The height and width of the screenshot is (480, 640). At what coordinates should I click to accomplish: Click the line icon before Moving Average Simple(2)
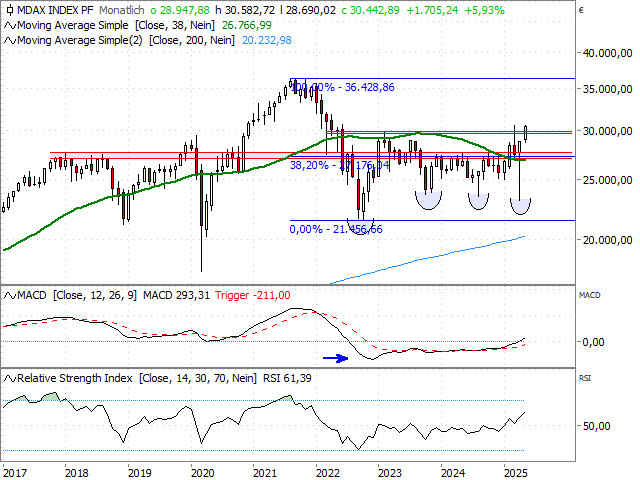pos(10,40)
